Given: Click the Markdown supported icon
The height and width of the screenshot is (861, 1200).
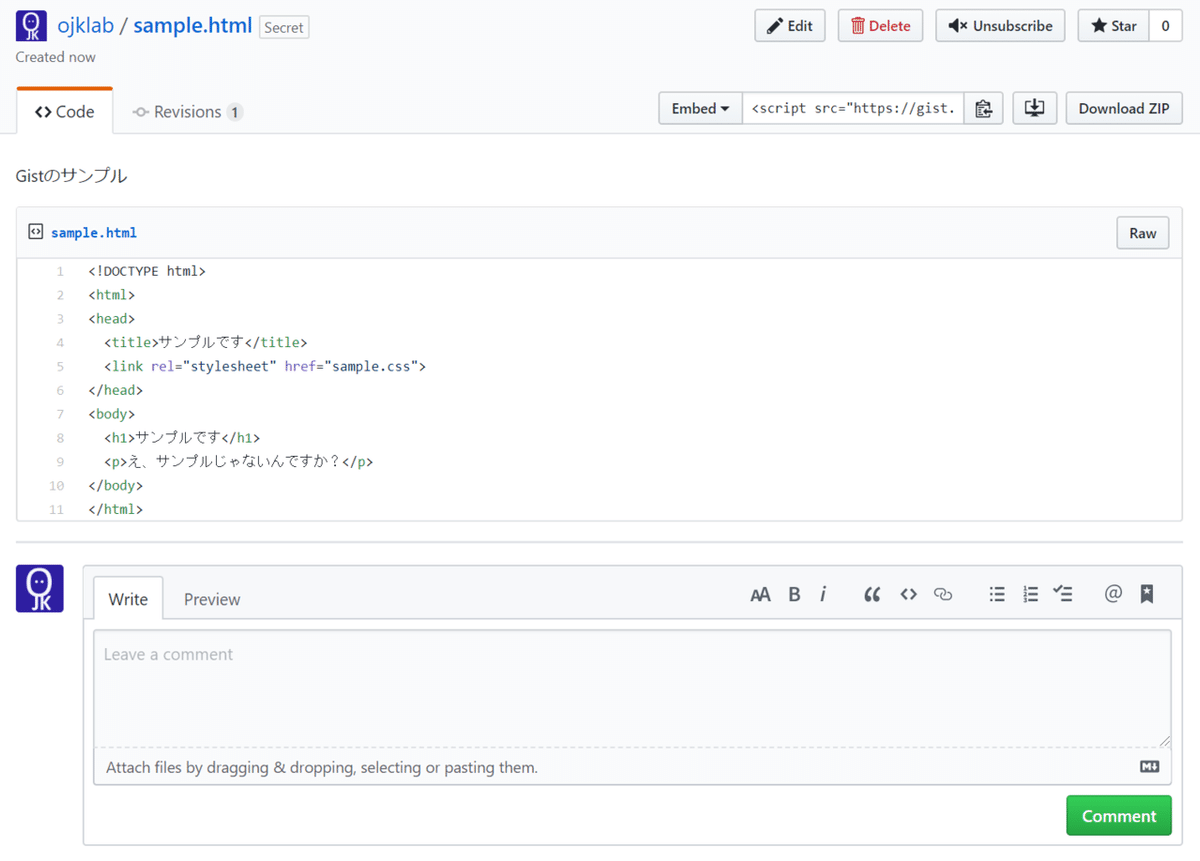Looking at the screenshot, I should pos(1150,767).
